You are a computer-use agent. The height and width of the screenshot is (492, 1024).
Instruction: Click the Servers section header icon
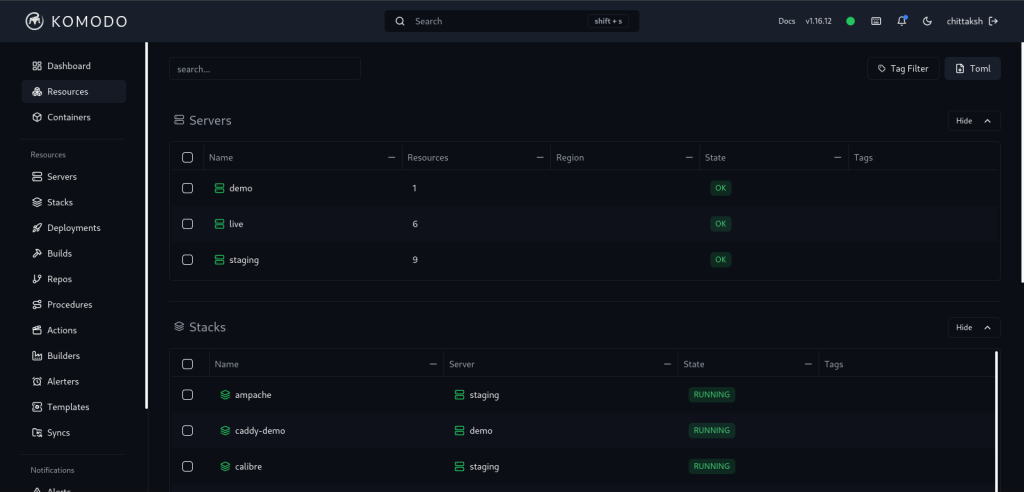point(179,120)
